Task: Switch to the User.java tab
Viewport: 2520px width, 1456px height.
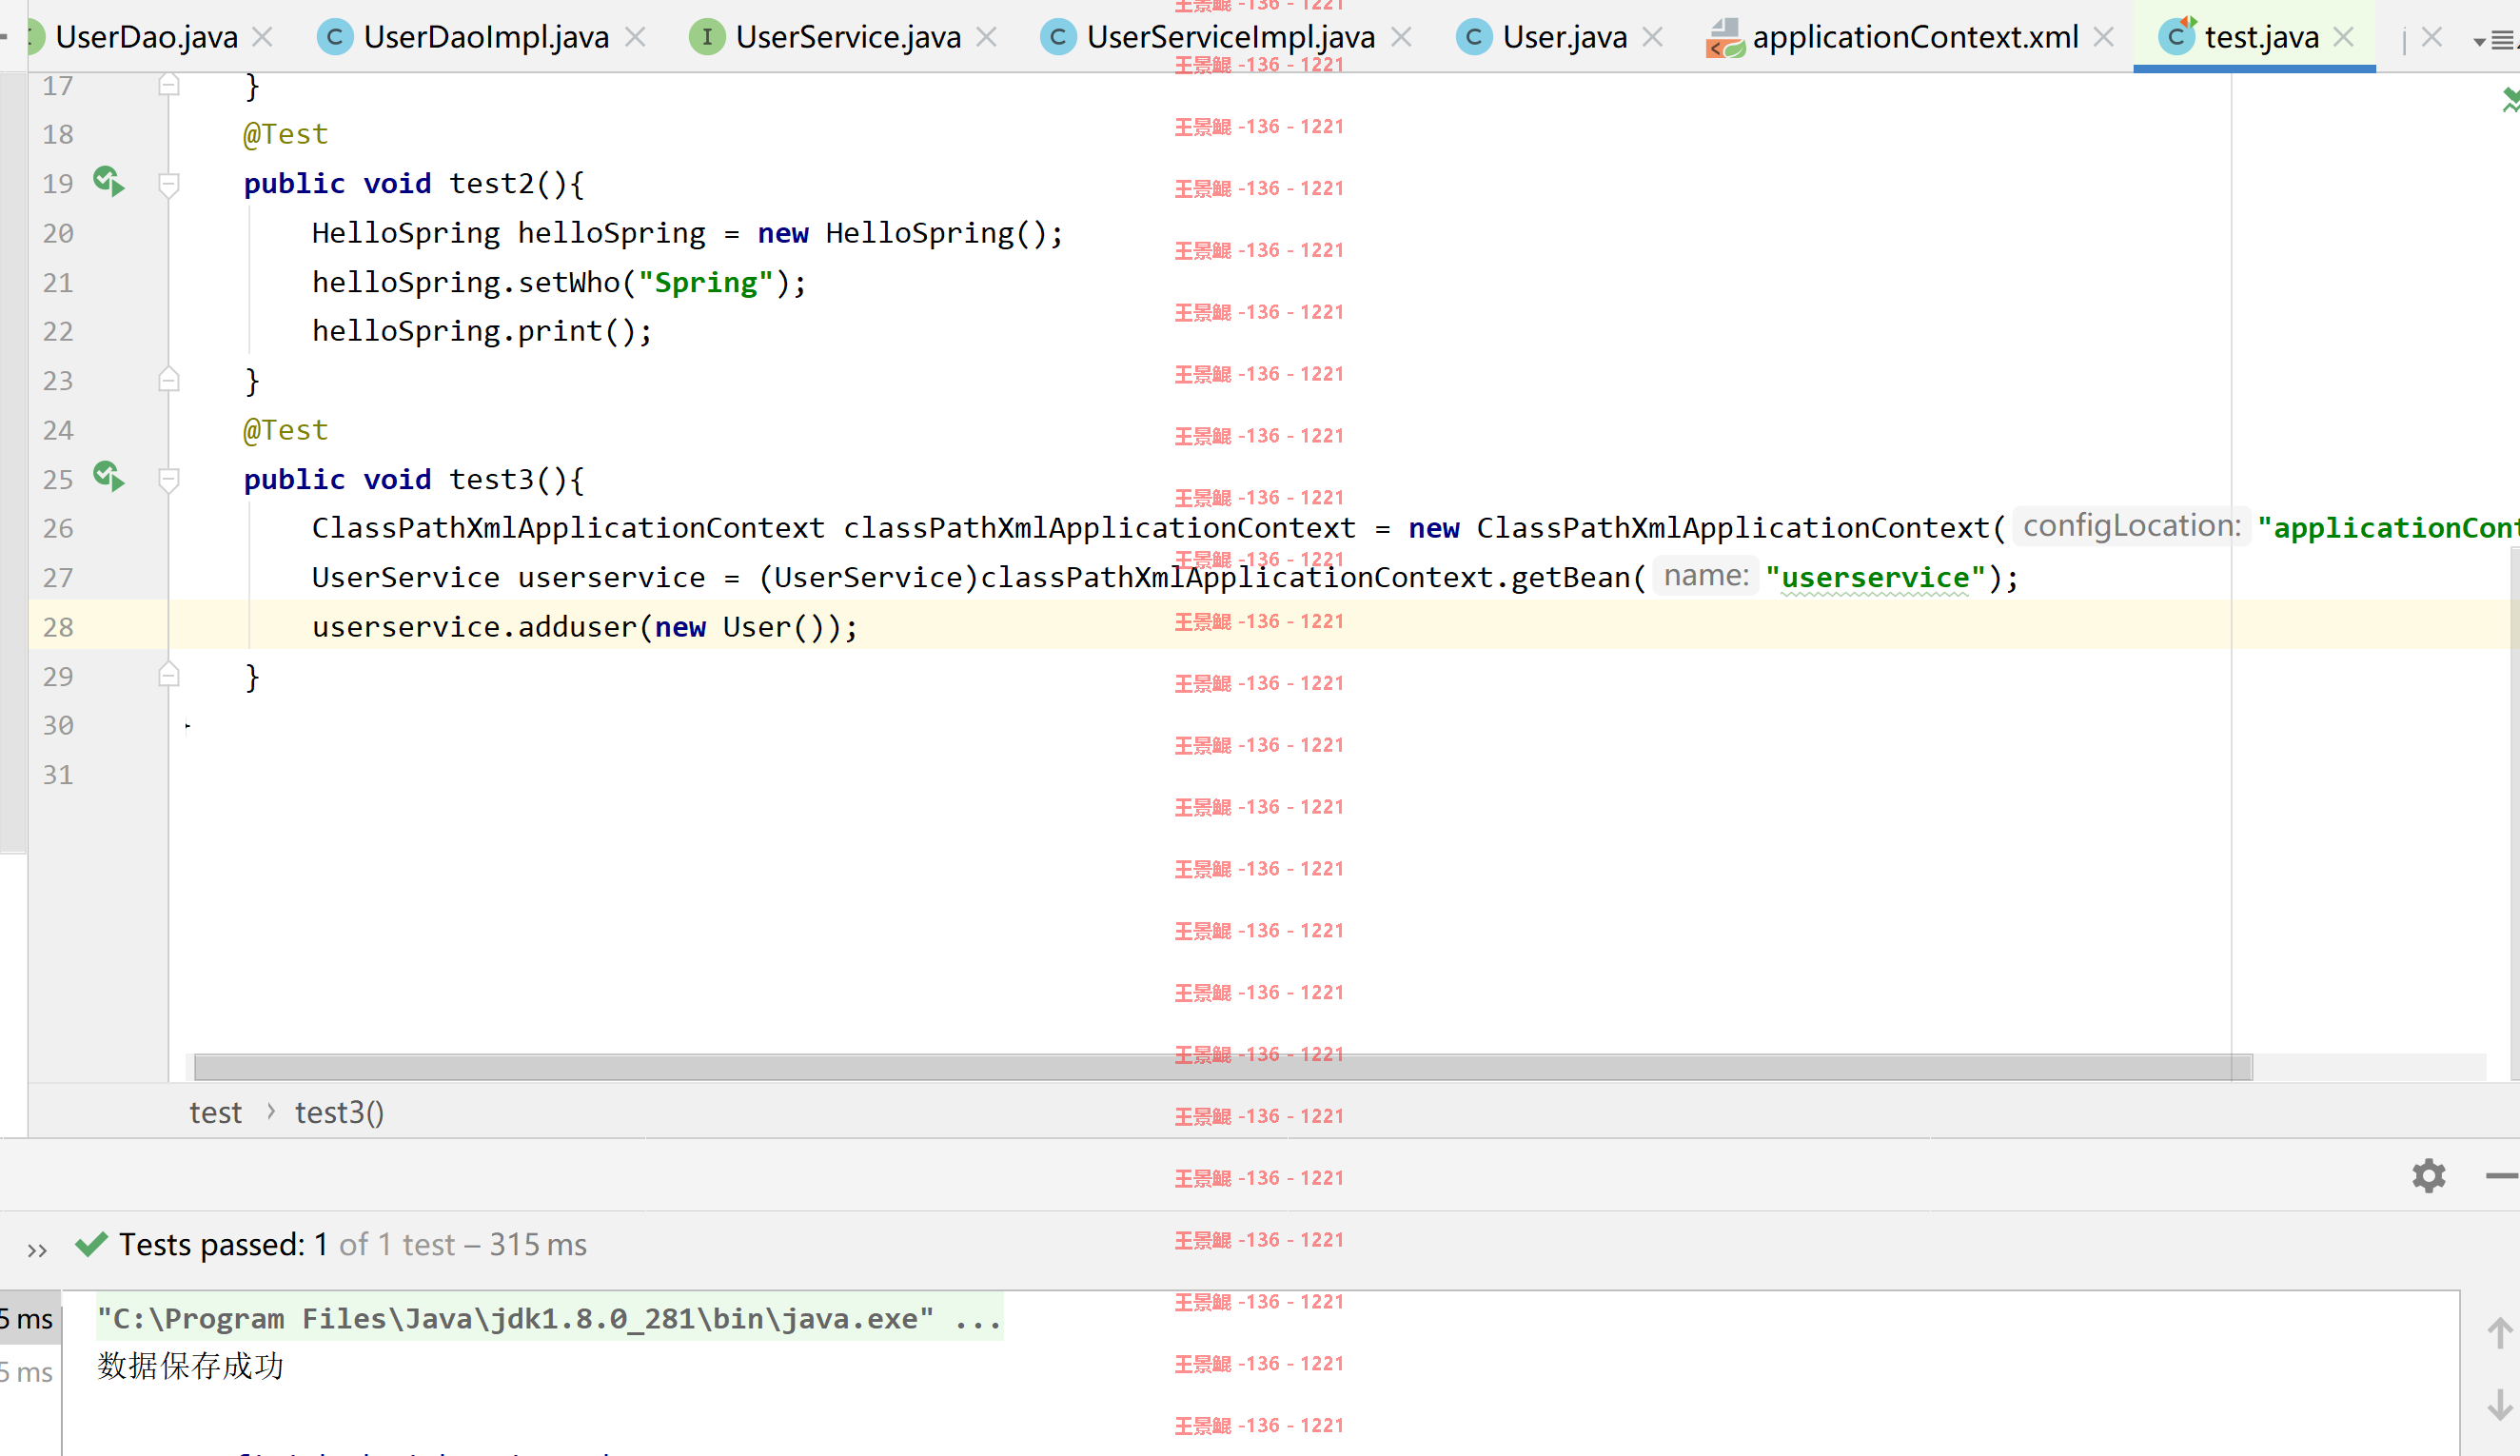Action: point(1564,37)
